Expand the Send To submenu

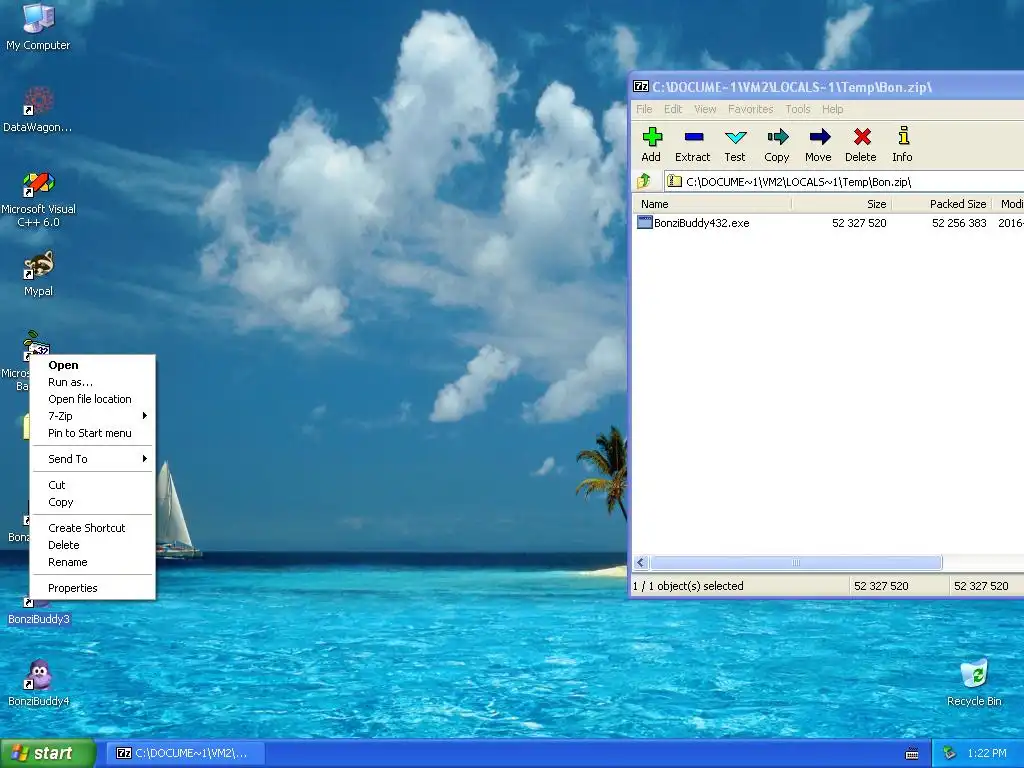[93, 459]
